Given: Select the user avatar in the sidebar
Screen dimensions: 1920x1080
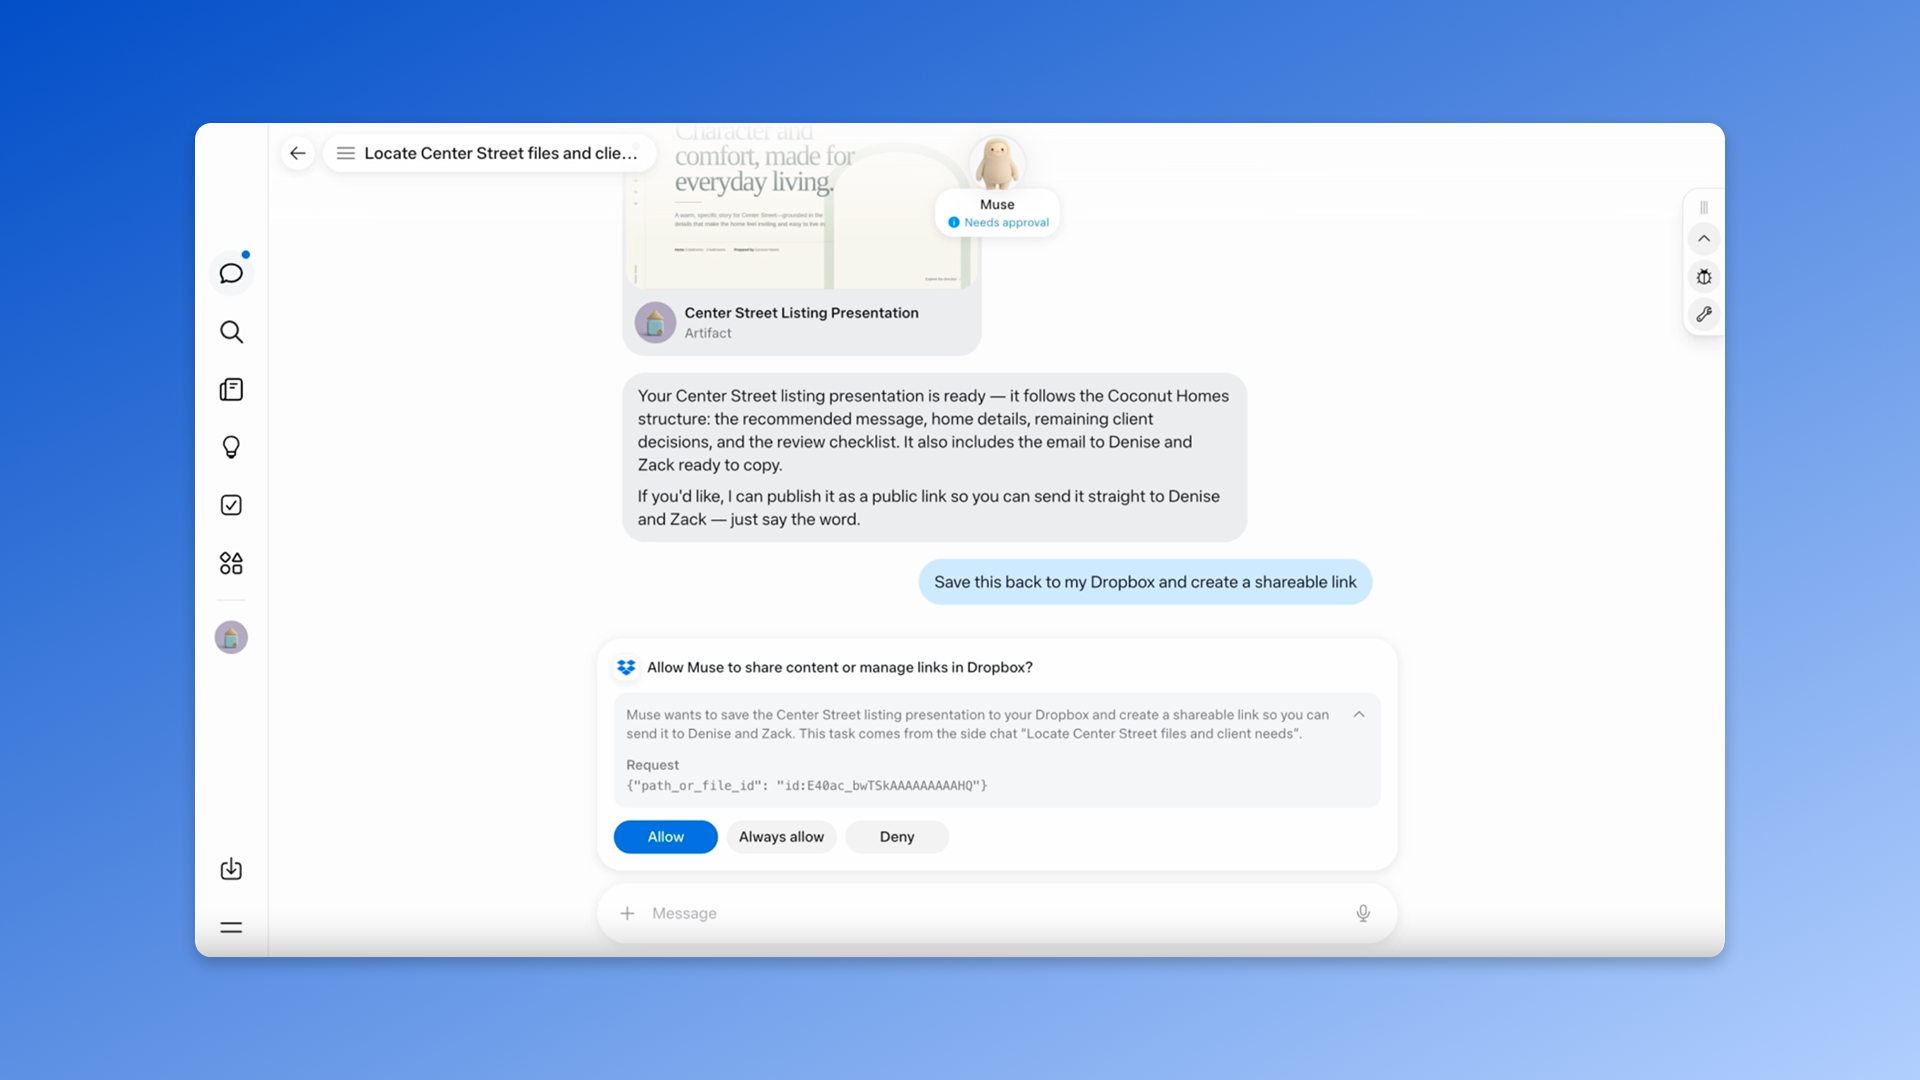Looking at the screenshot, I should coord(231,637).
